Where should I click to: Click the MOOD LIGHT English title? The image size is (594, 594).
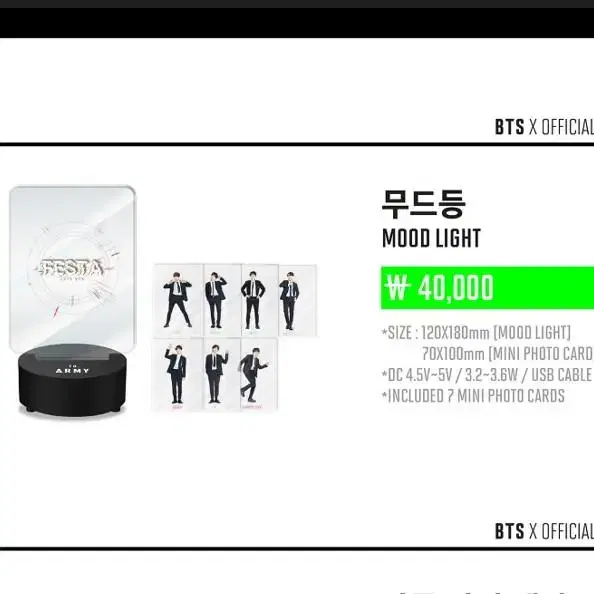(x=431, y=239)
